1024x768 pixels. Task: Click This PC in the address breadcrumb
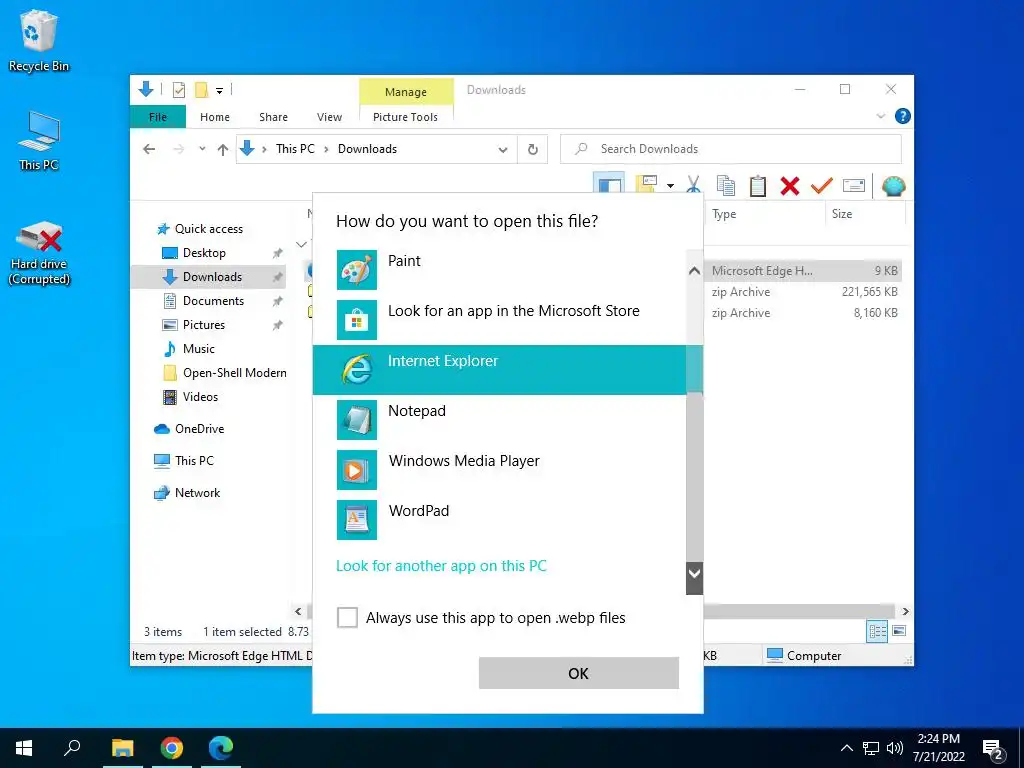(295, 149)
